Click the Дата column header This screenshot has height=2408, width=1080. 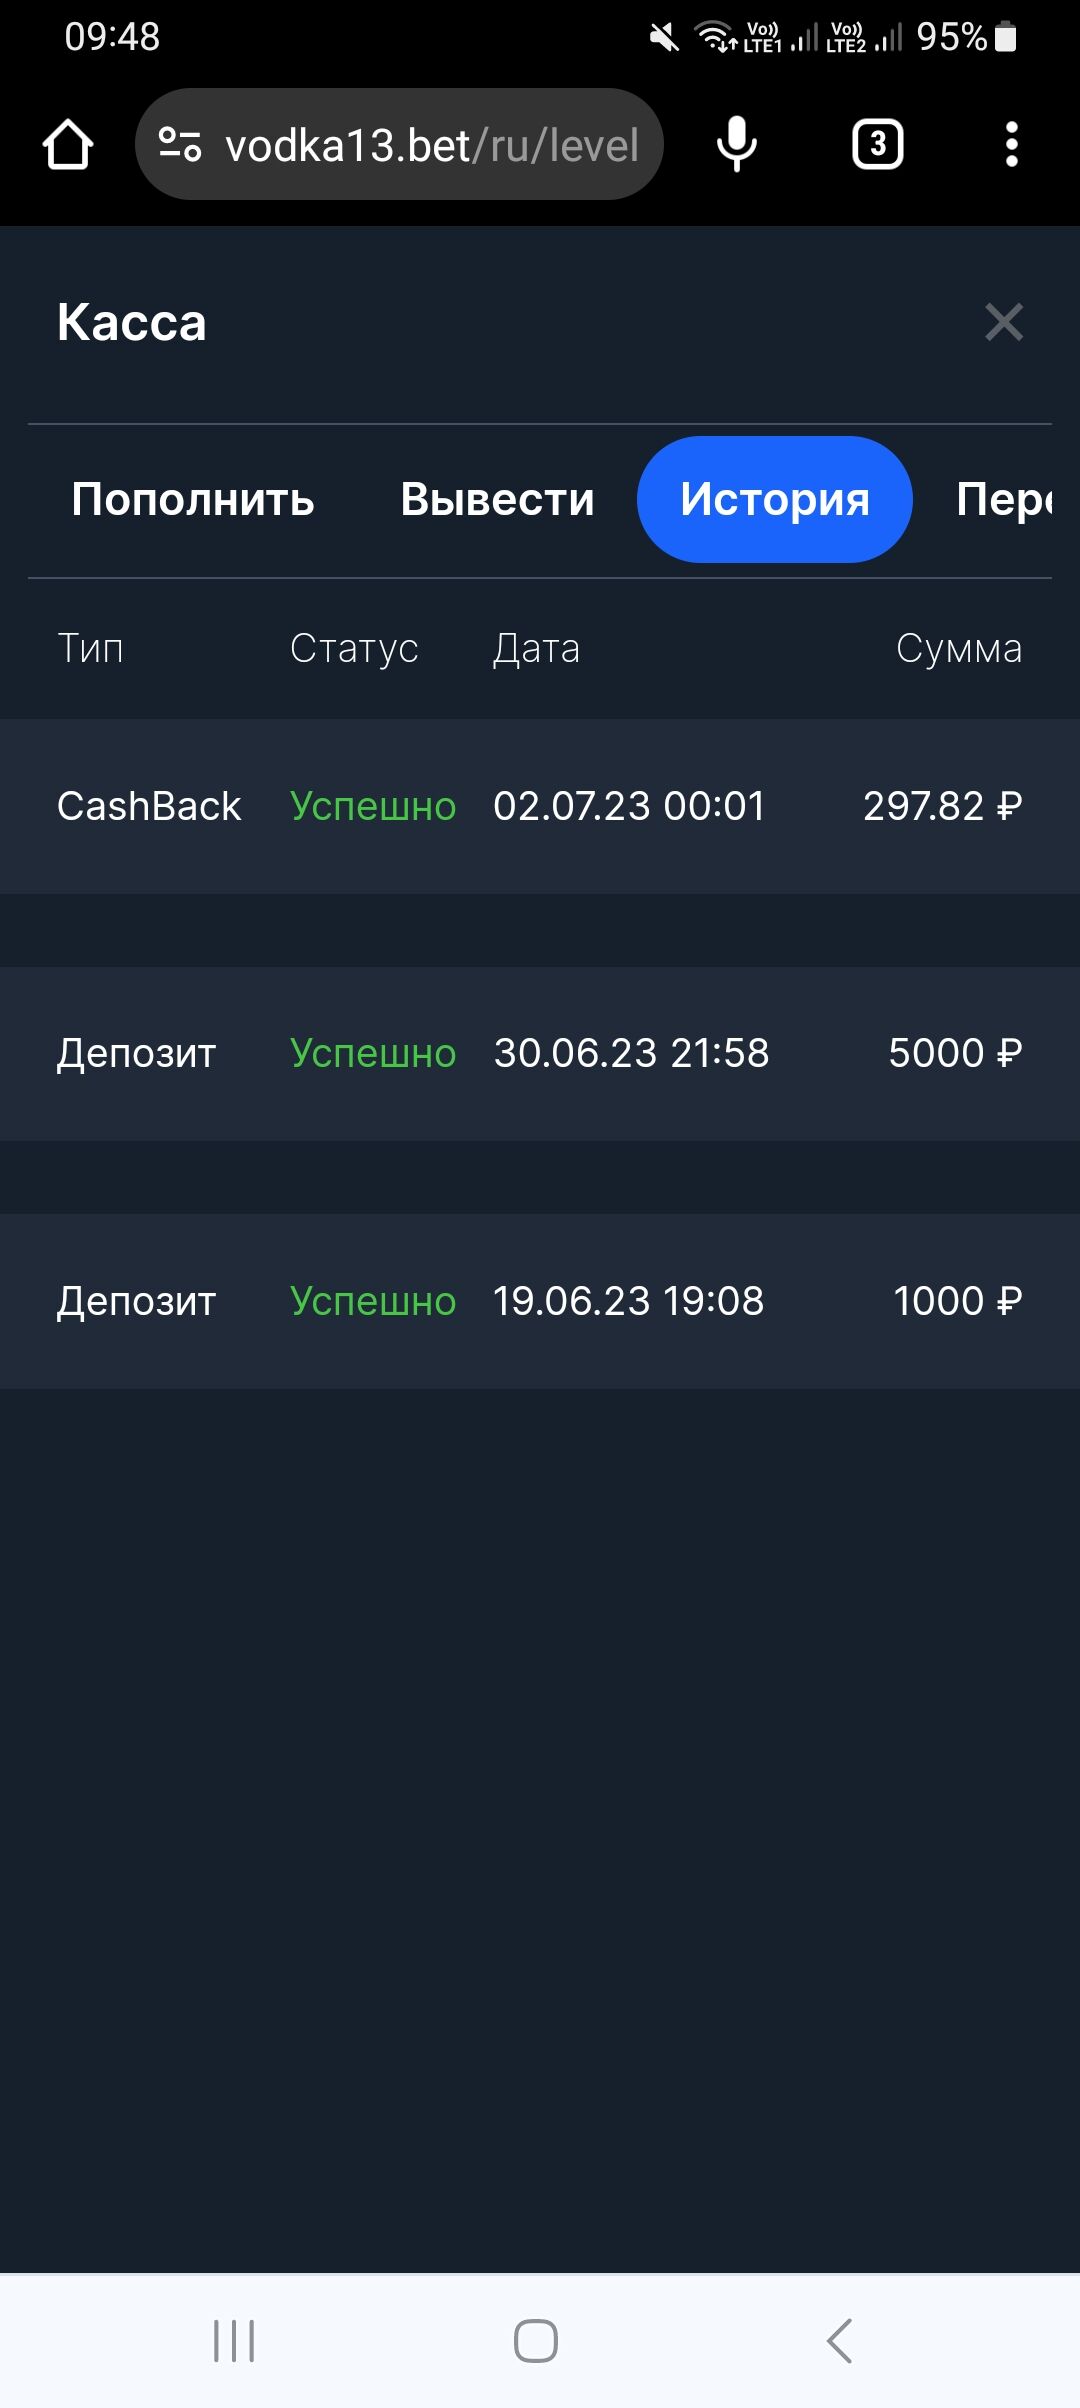[x=536, y=649]
